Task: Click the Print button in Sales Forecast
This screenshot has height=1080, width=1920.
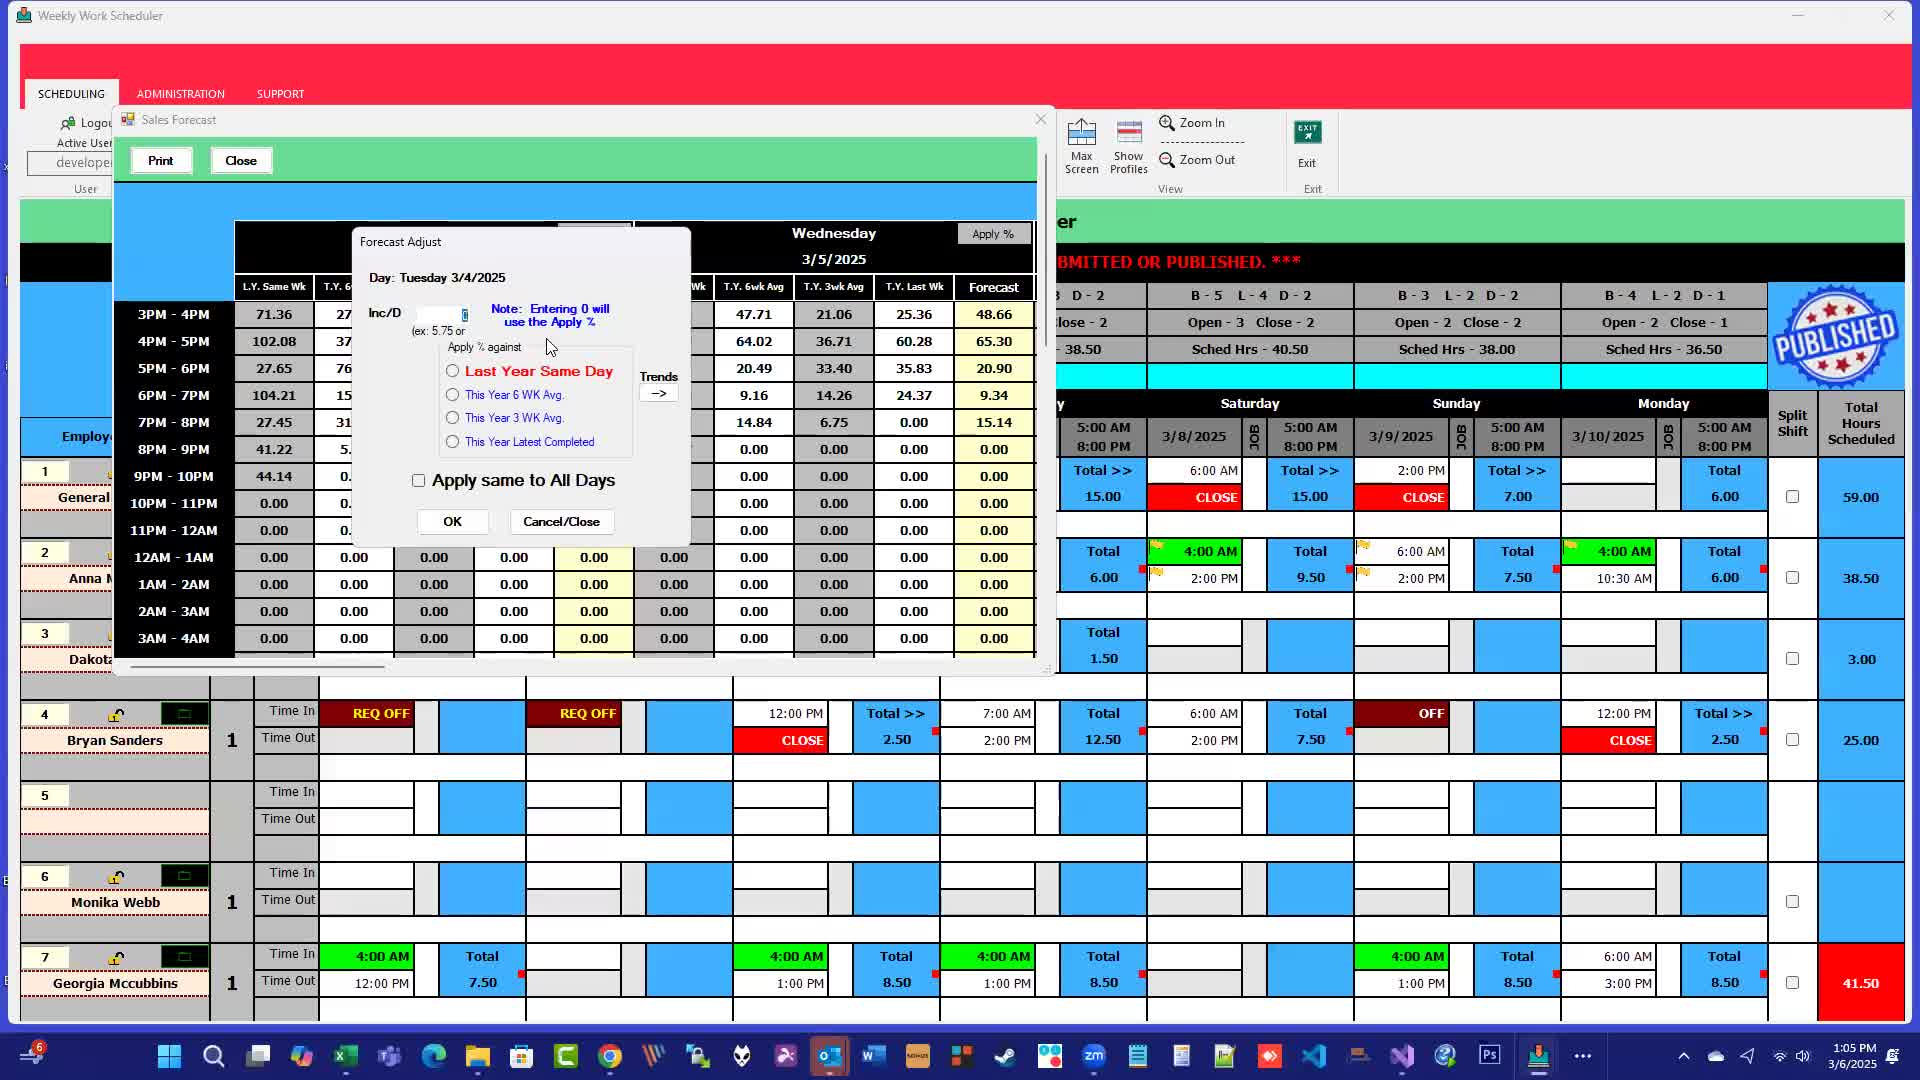Action: (x=160, y=161)
